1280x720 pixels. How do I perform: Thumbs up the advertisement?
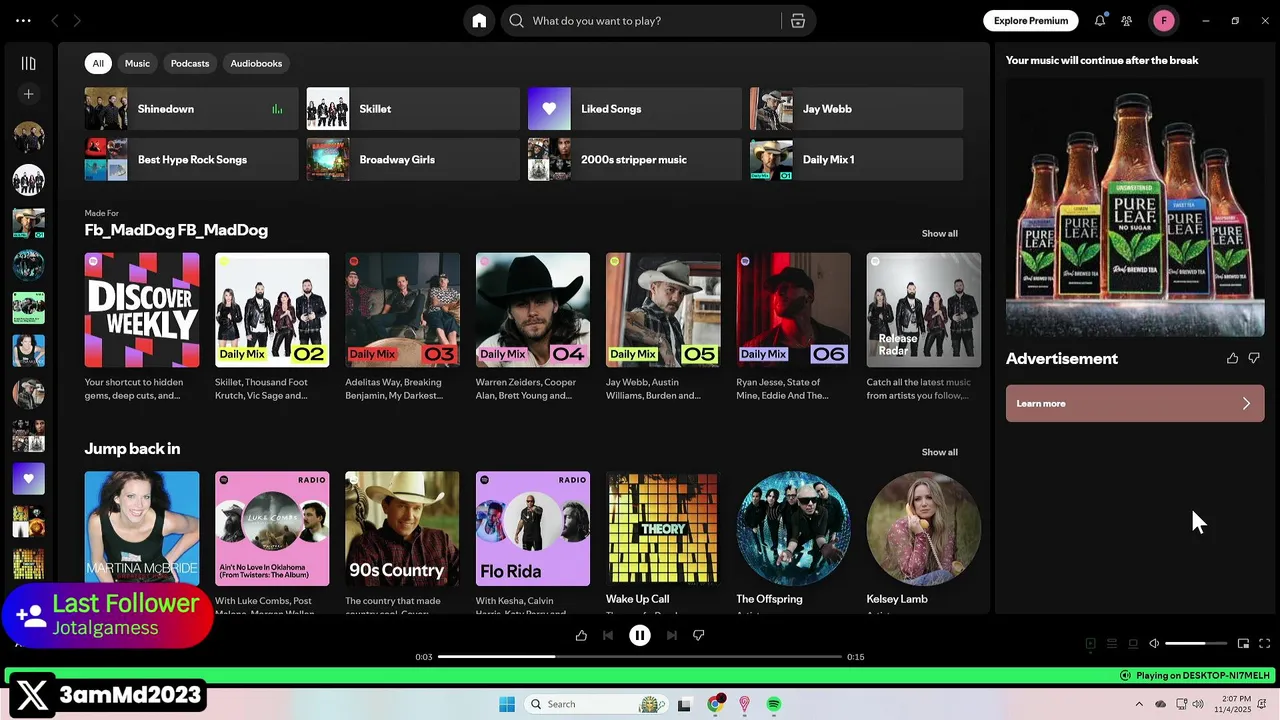click(x=1232, y=358)
